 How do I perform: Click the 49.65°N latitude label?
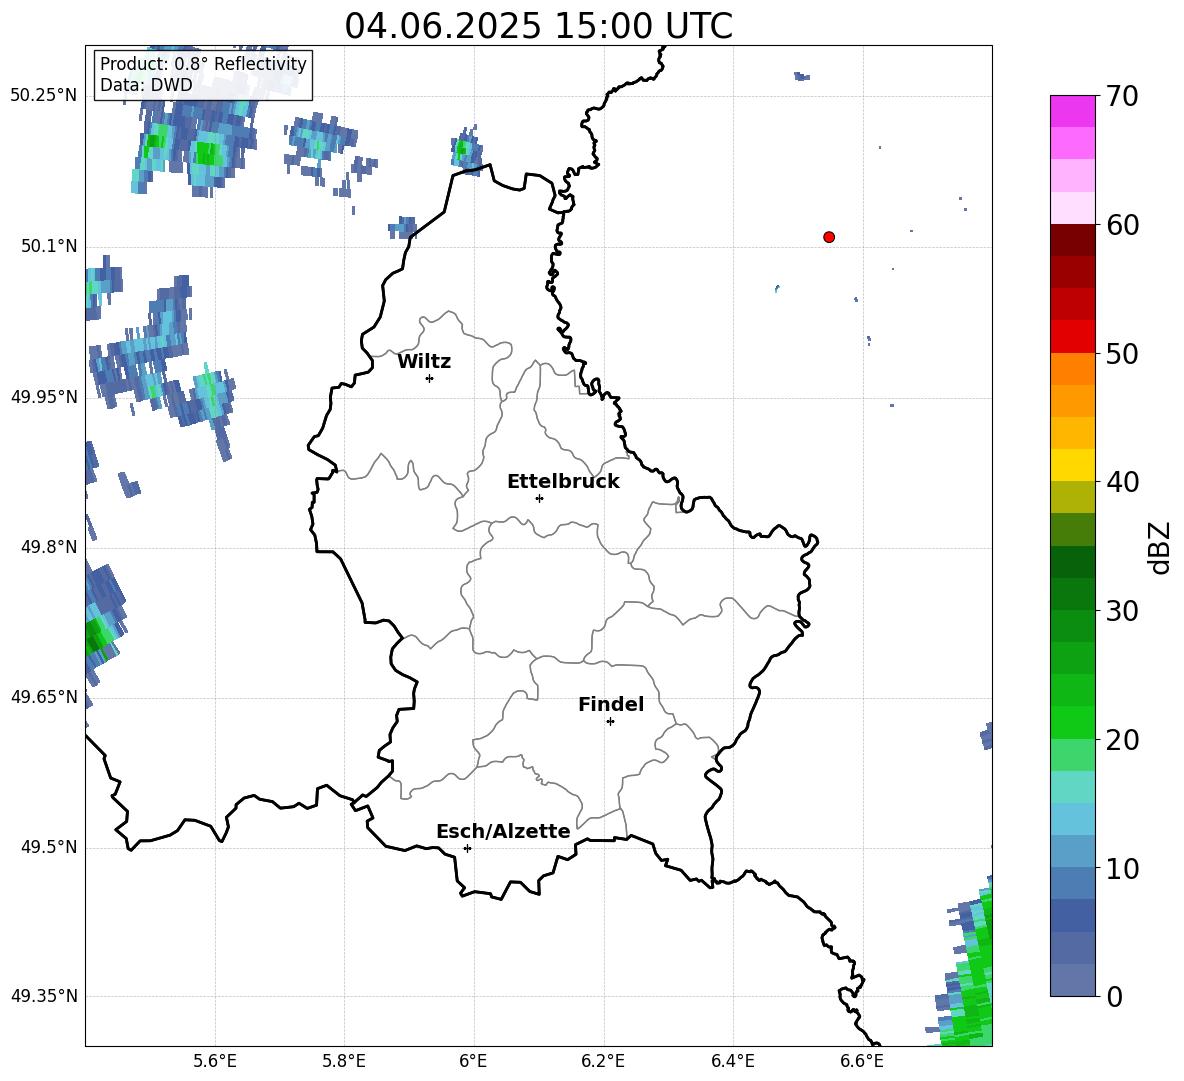(44, 697)
